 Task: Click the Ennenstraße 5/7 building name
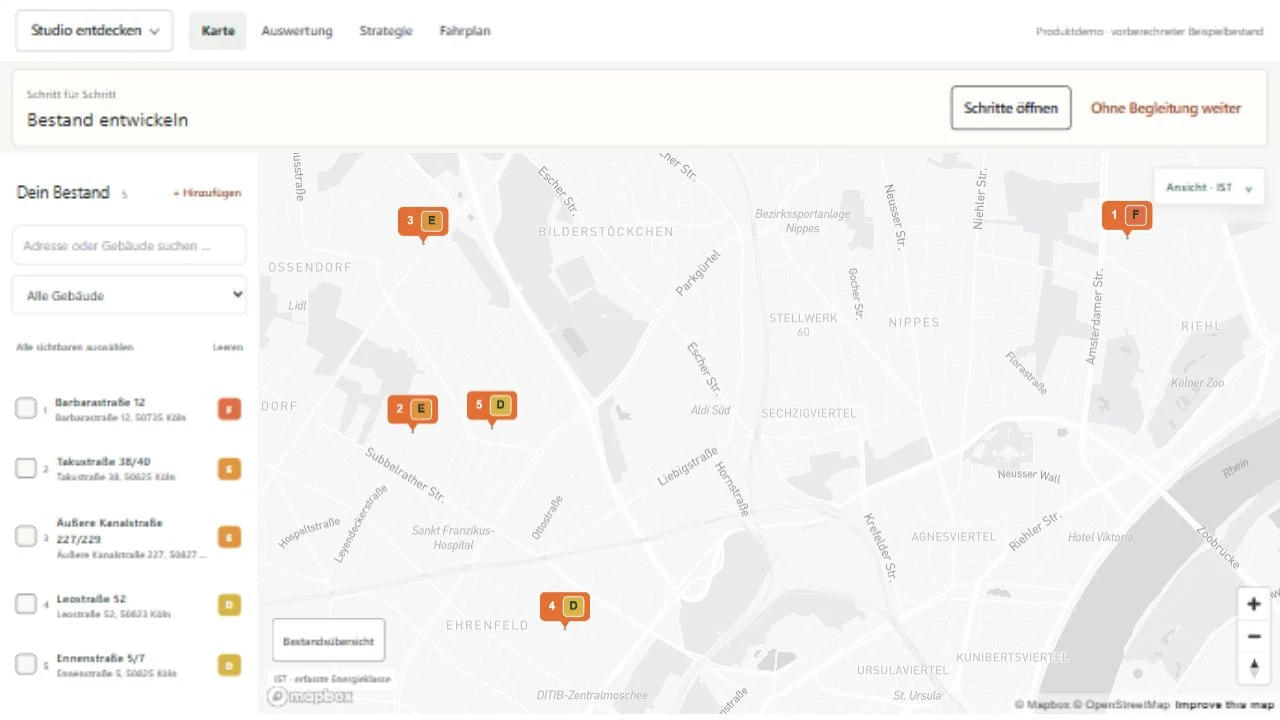tap(100, 658)
